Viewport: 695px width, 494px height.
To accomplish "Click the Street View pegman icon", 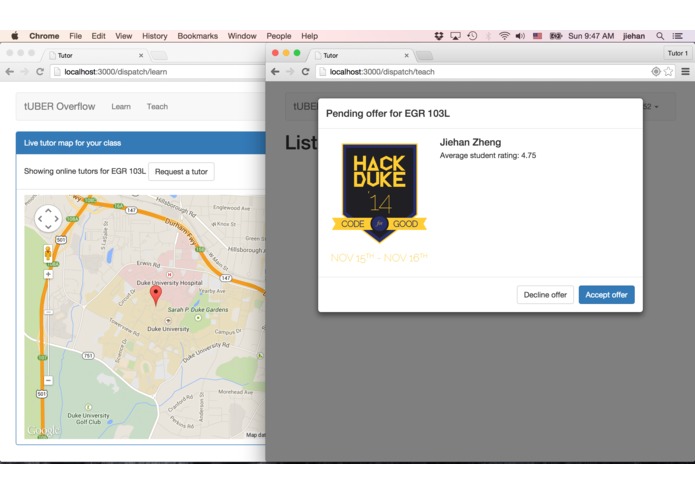I will point(48,254).
